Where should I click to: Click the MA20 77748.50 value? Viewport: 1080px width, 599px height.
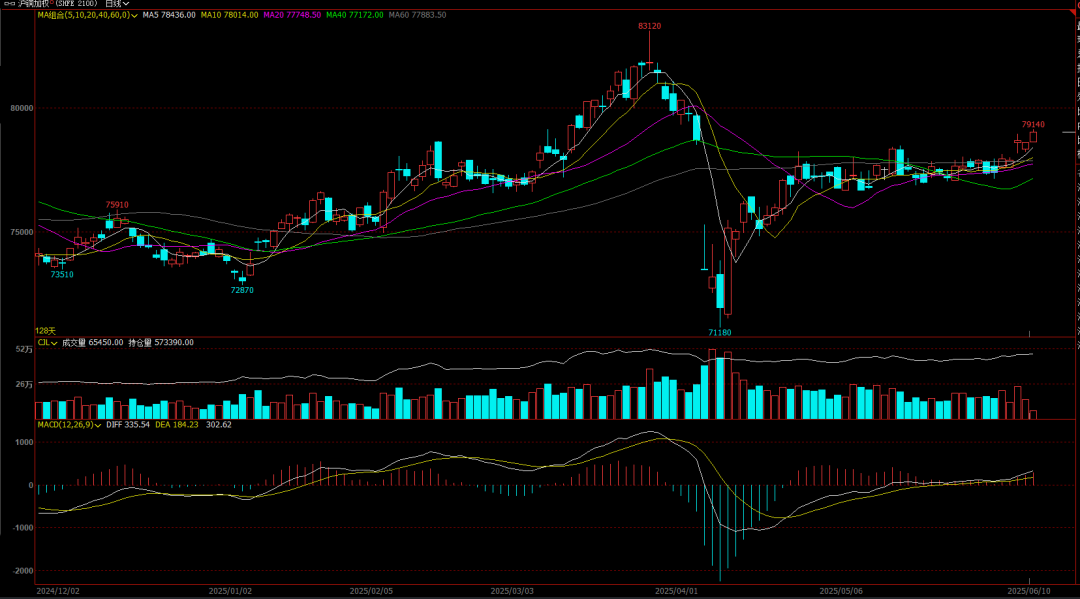point(292,15)
